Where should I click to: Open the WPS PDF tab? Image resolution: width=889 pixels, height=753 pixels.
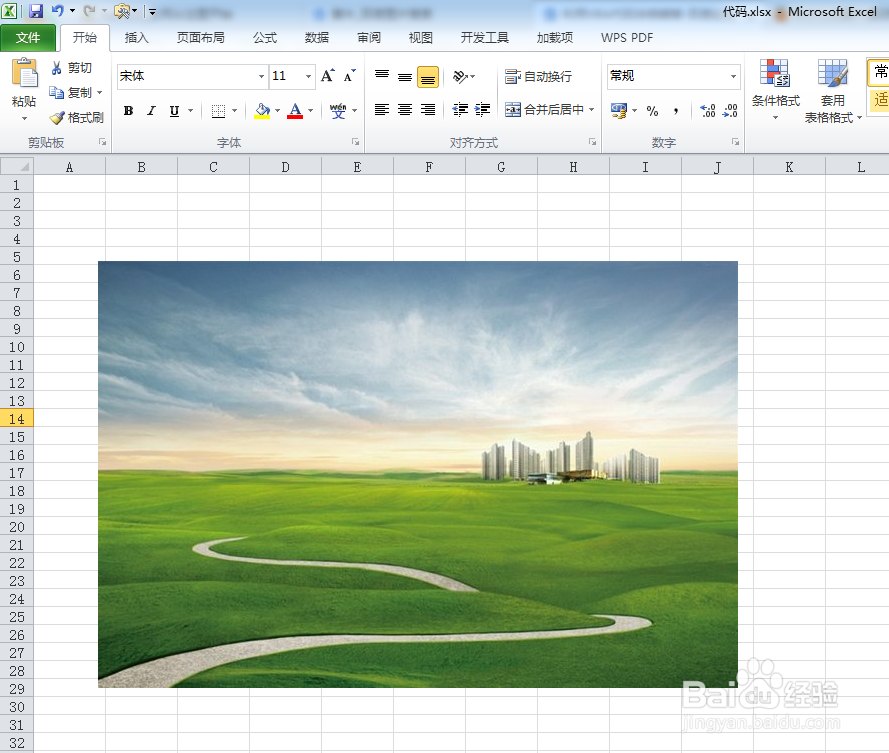tap(626, 37)
